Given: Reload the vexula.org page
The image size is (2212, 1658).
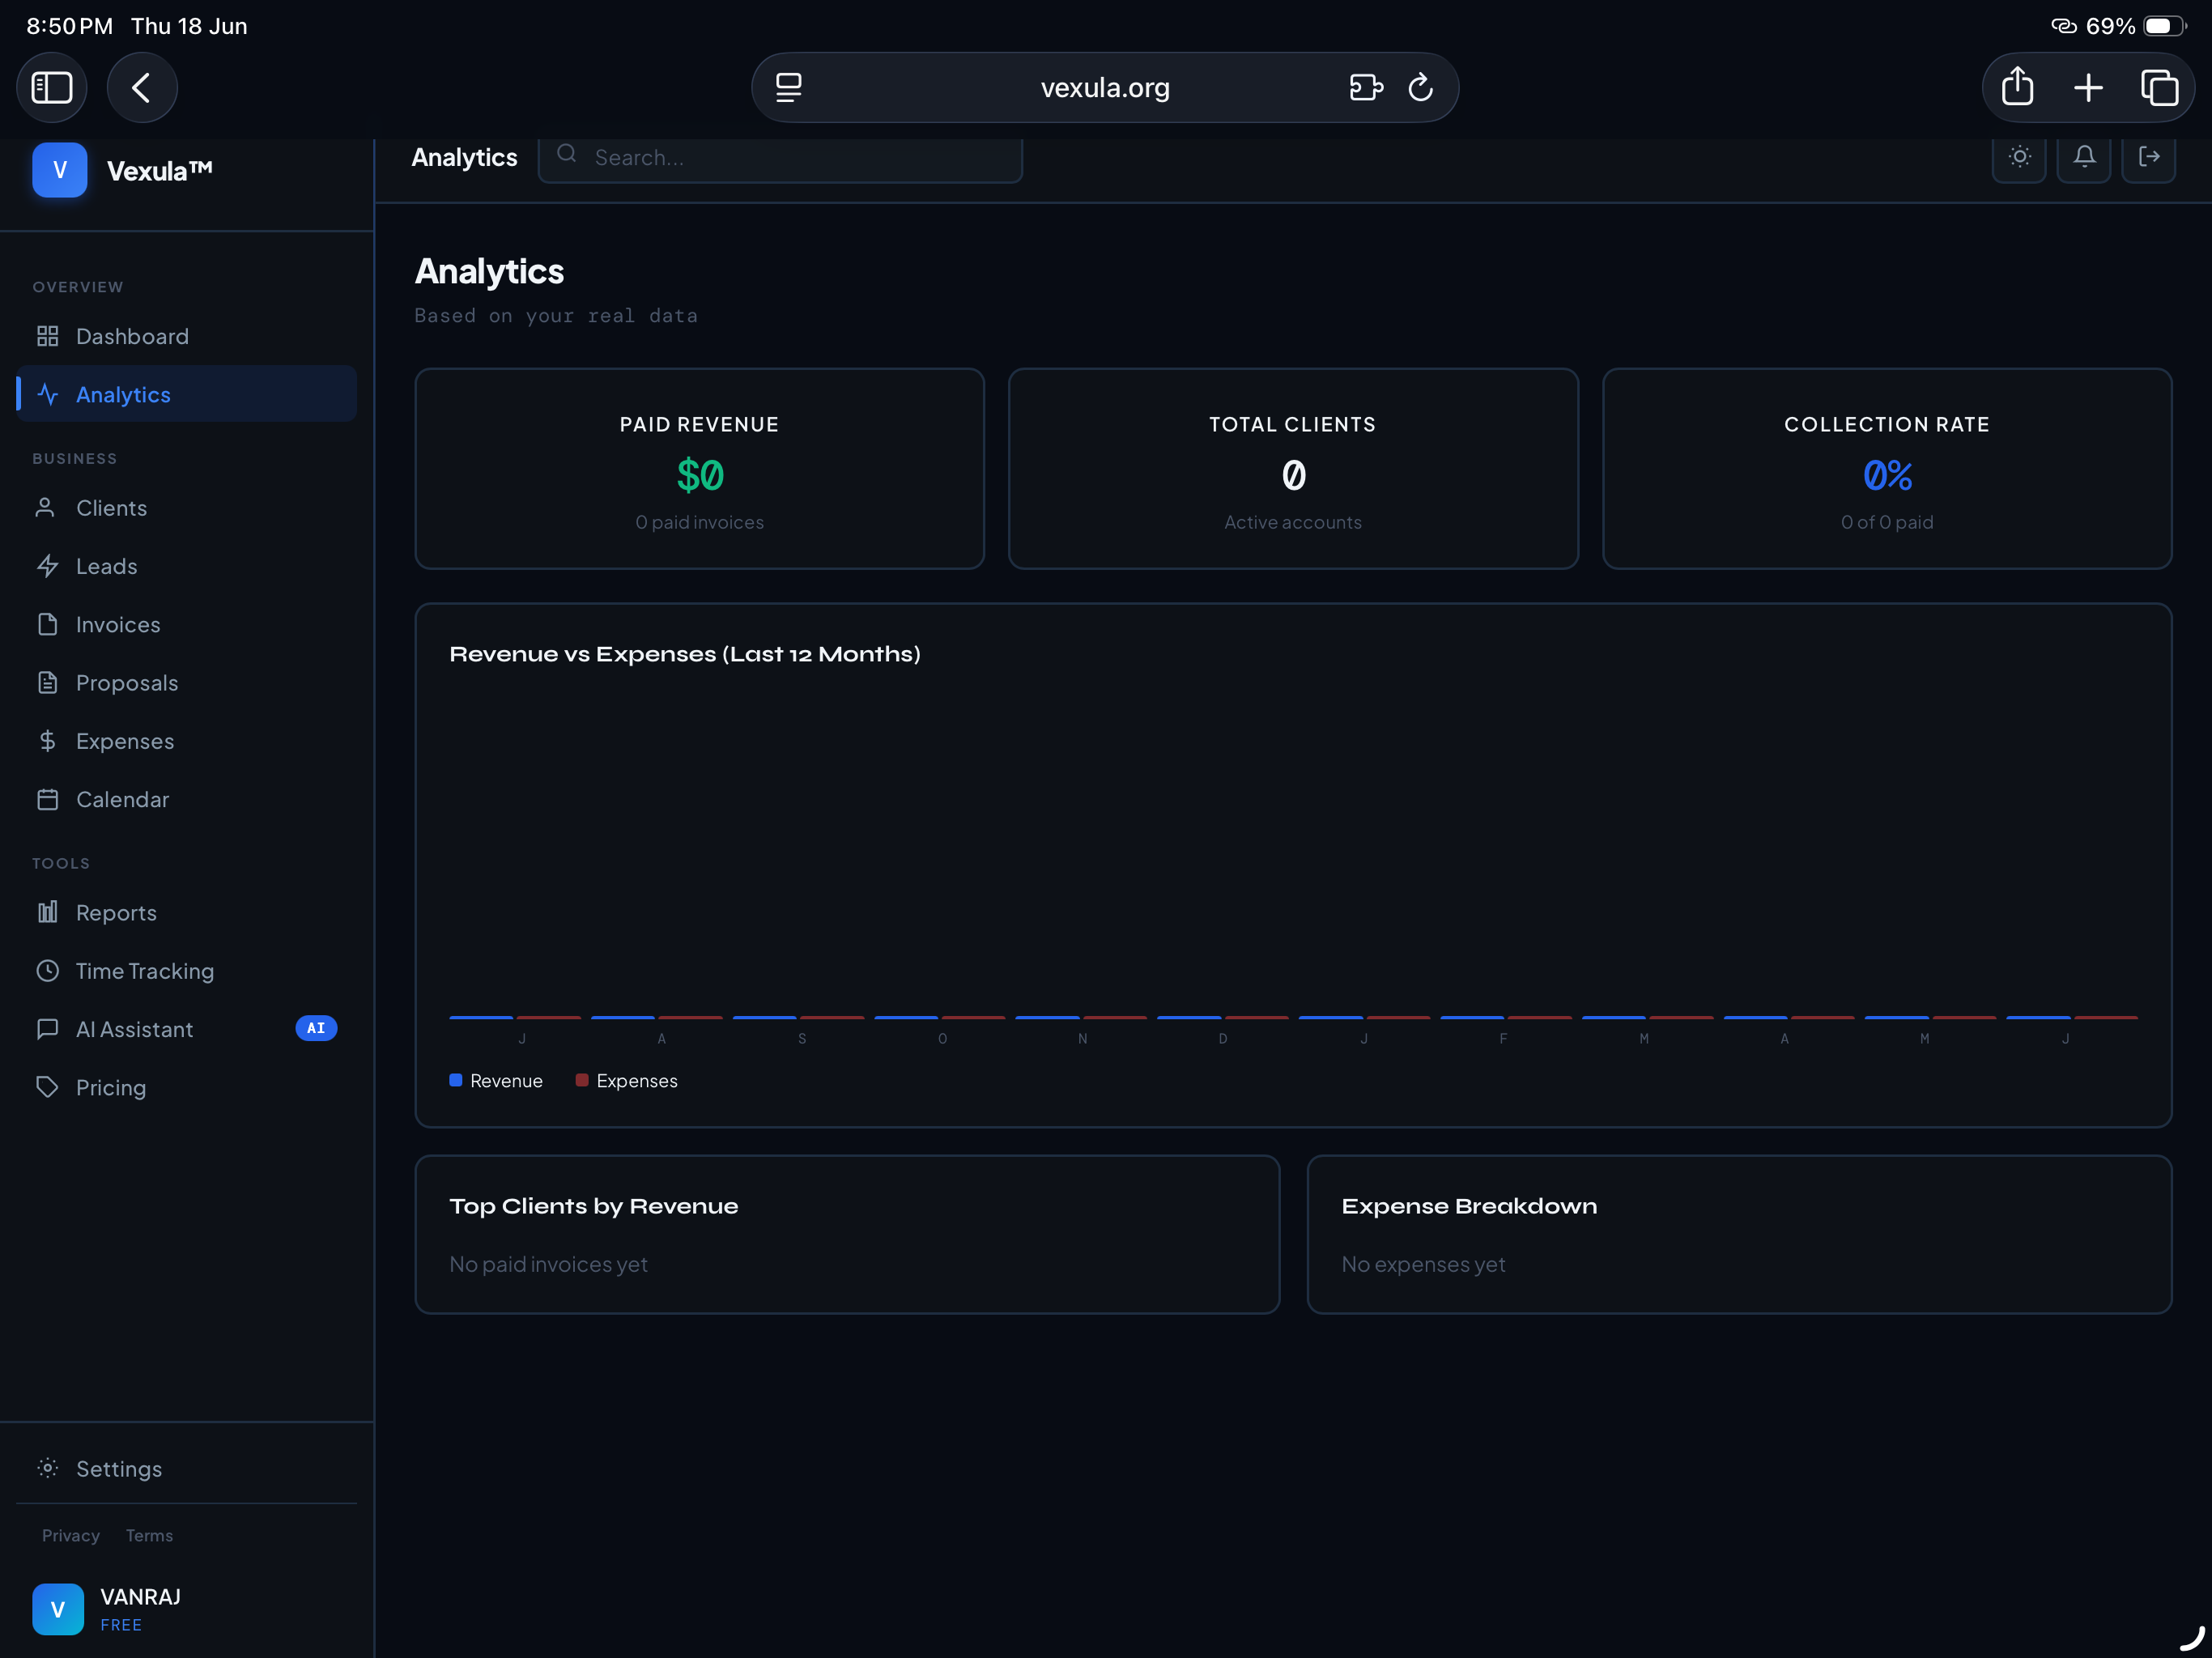Looking at the screenshot, I should coord(1420,88).
